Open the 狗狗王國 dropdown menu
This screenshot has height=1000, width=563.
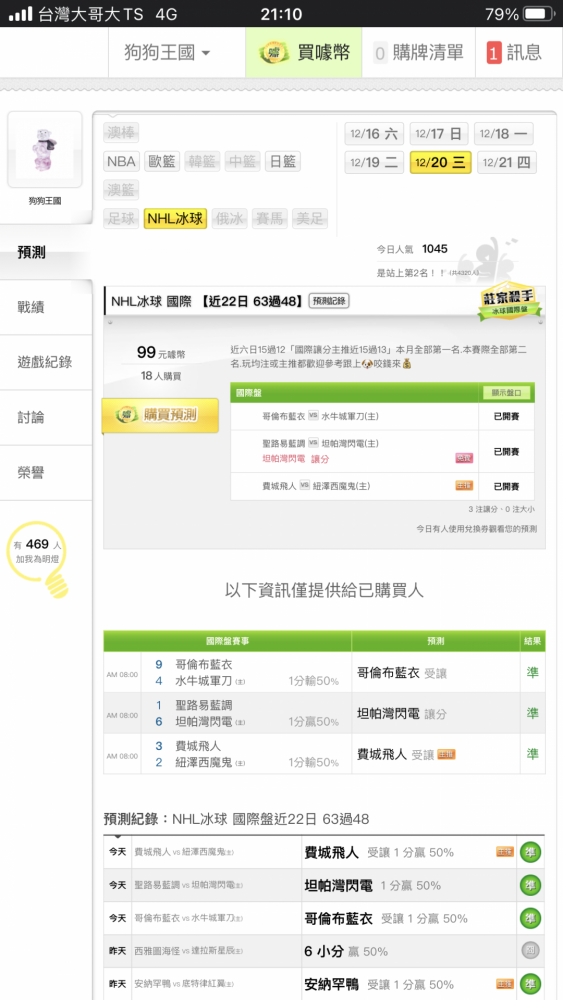click(x=167, y=52)
